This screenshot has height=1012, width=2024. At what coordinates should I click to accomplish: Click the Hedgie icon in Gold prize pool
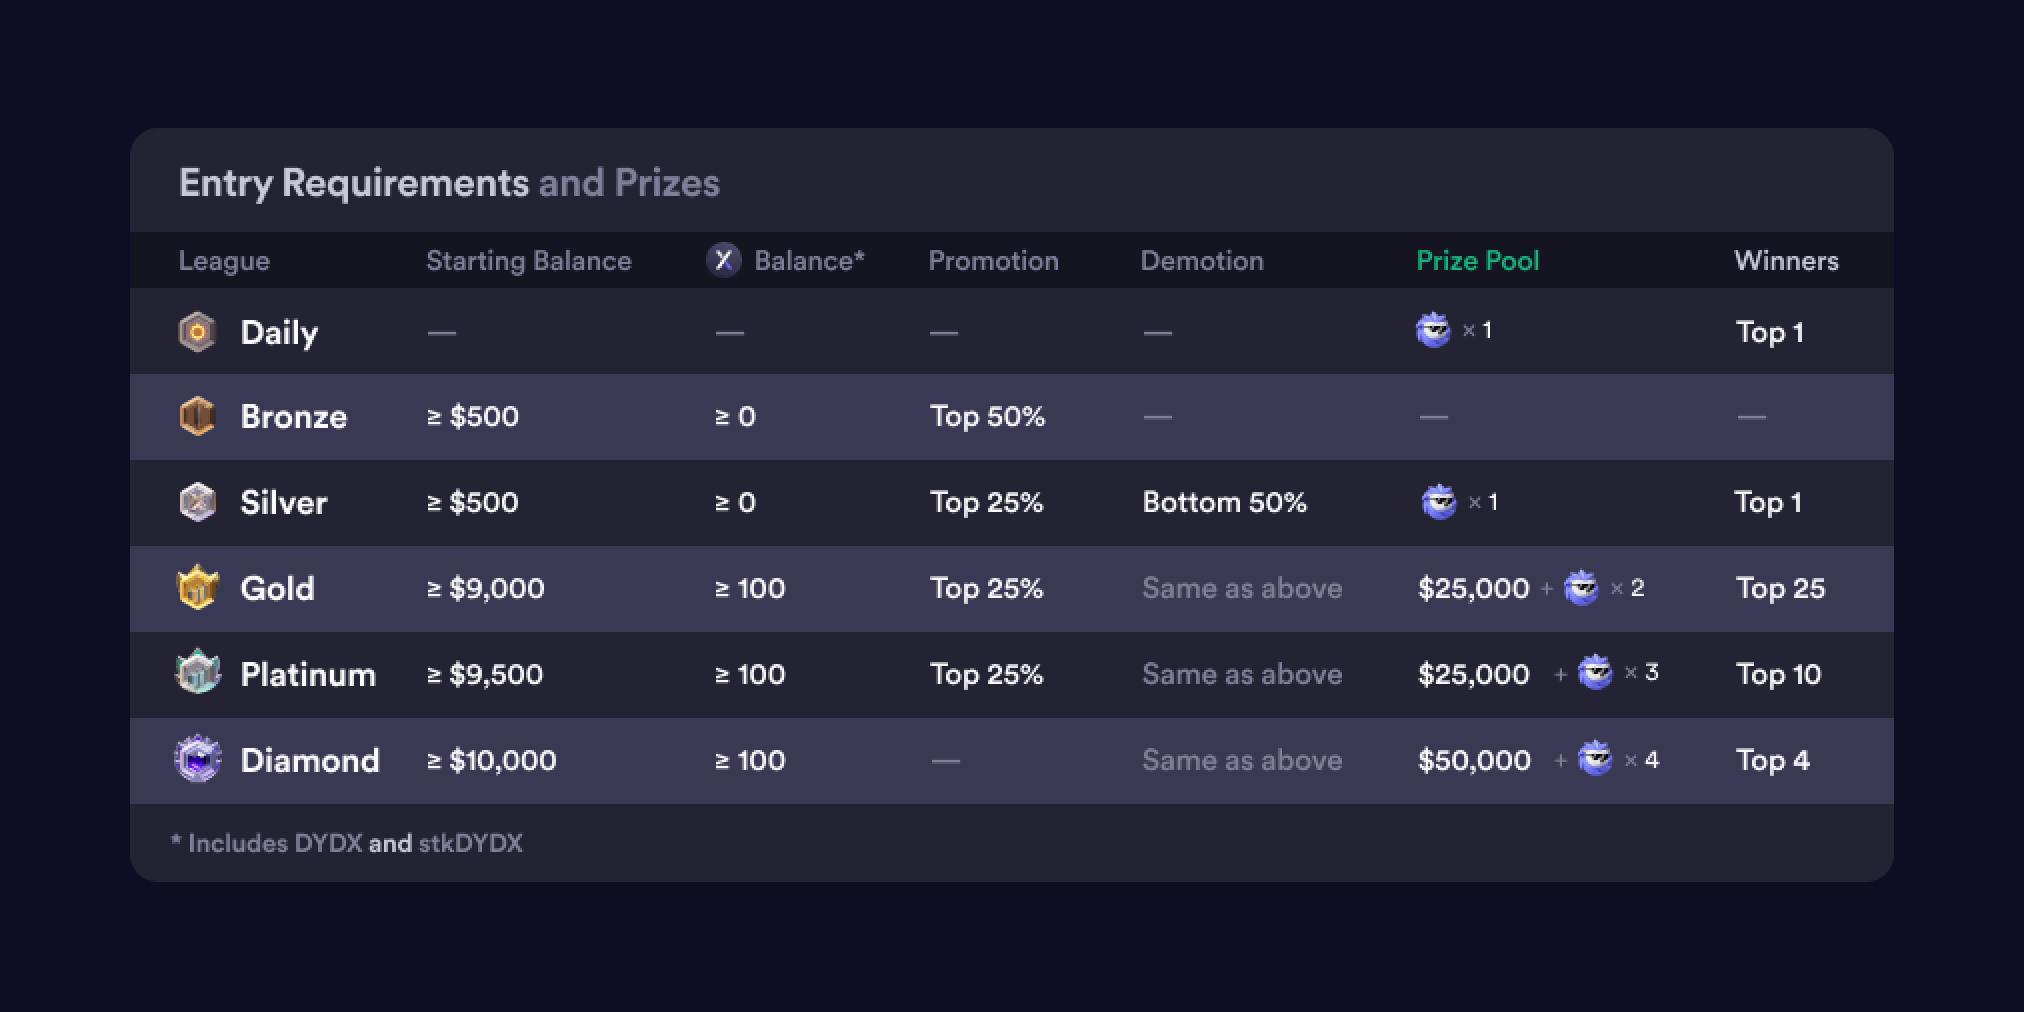(1581, 588)
